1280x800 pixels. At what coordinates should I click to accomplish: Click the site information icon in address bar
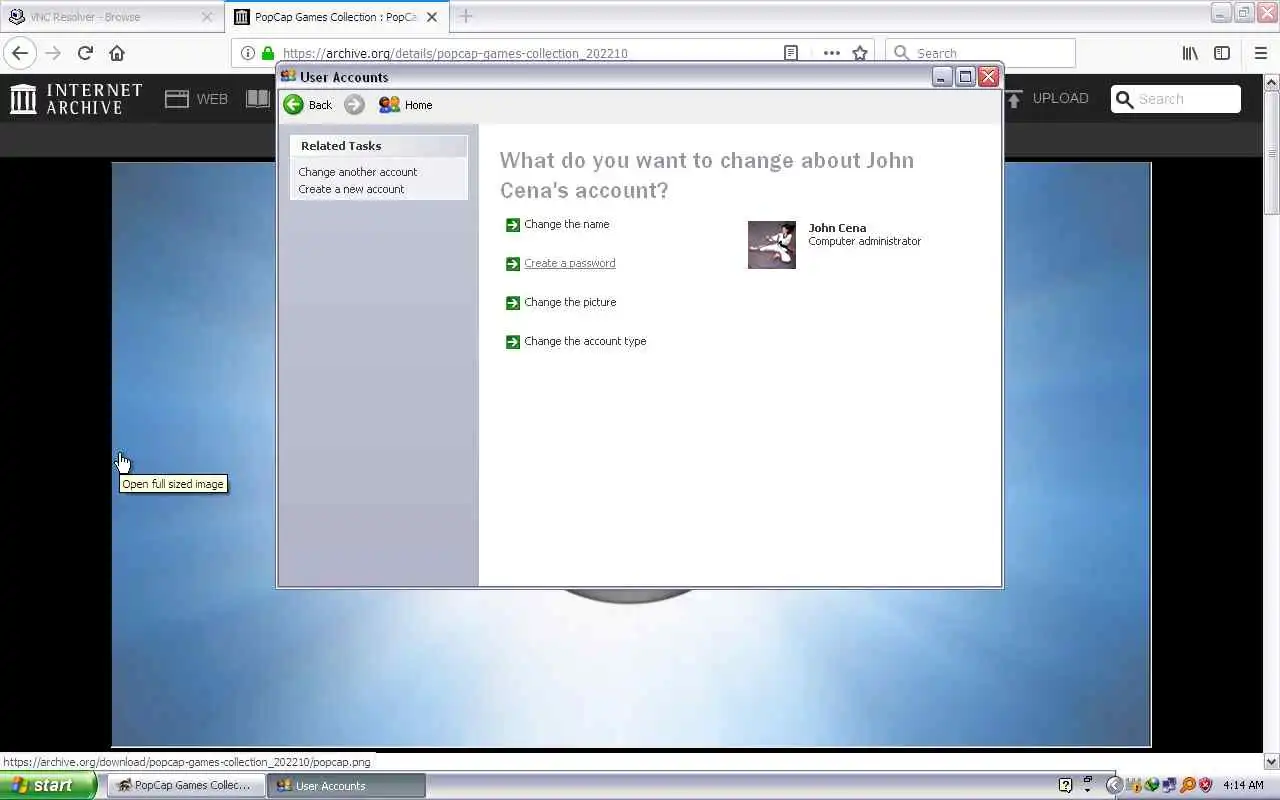tap(247, 53)
